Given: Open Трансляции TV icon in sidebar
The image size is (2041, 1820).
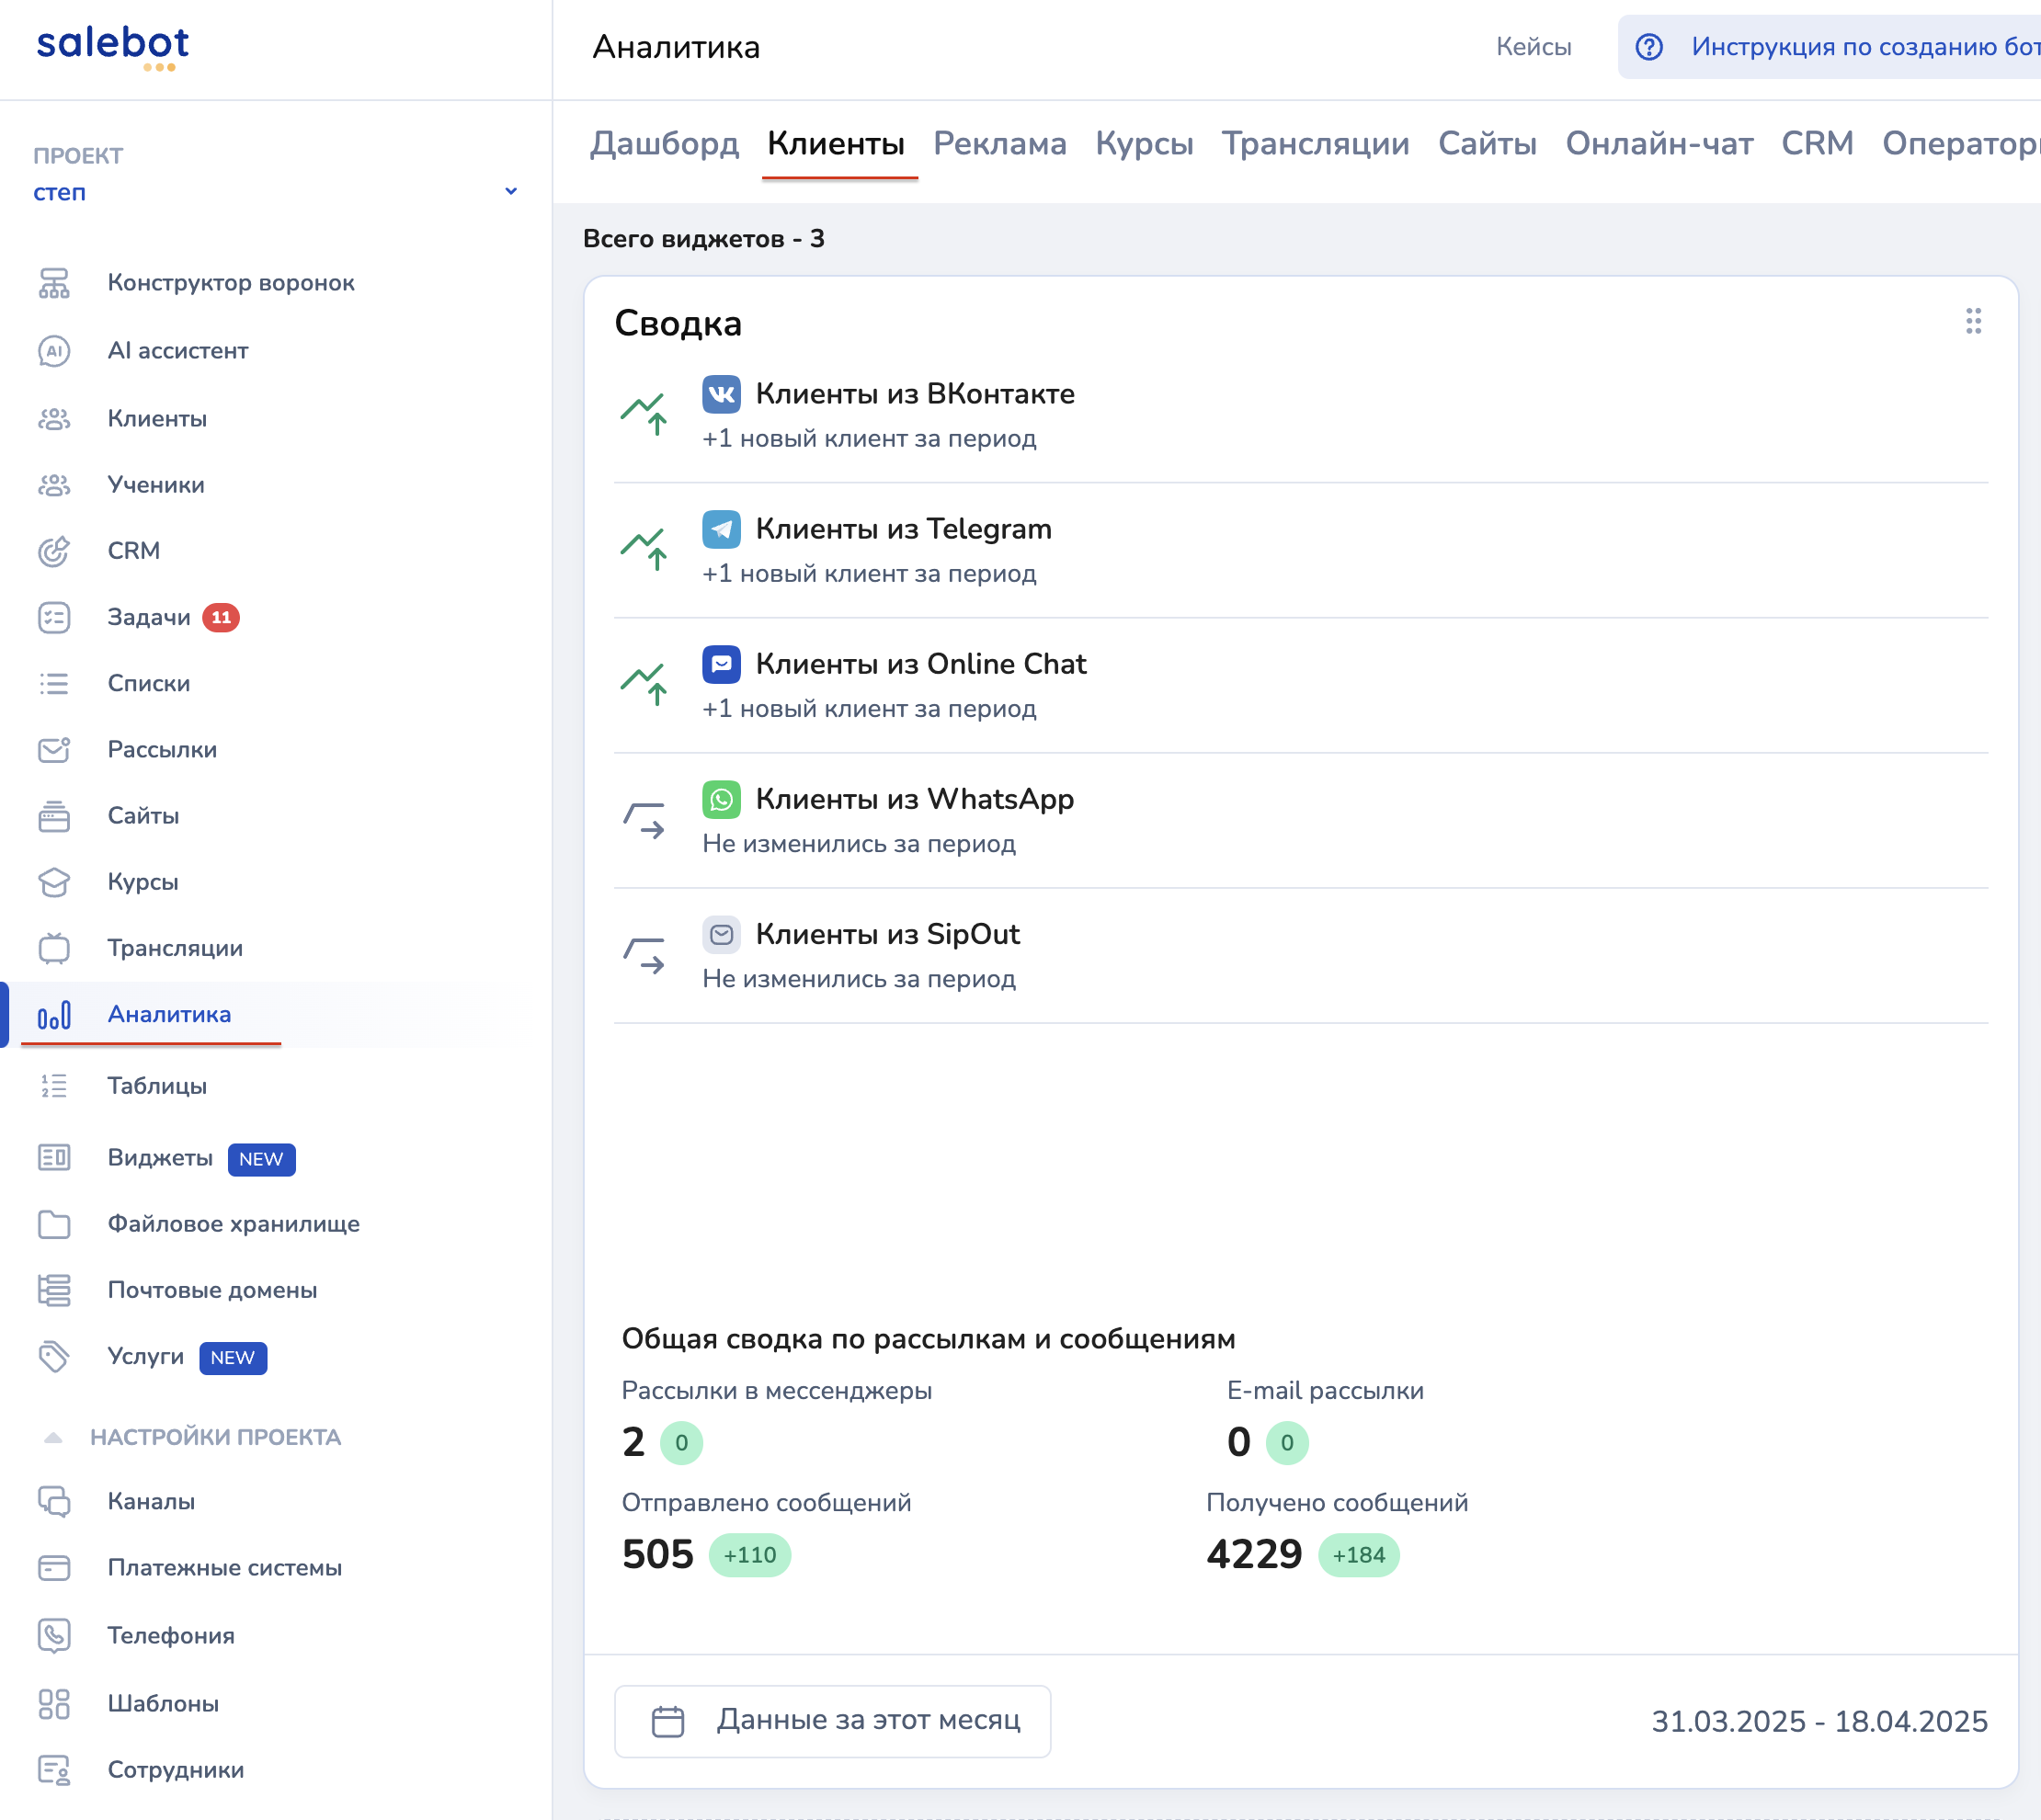Looking at the screenshot, I should [x=54, y=948].
